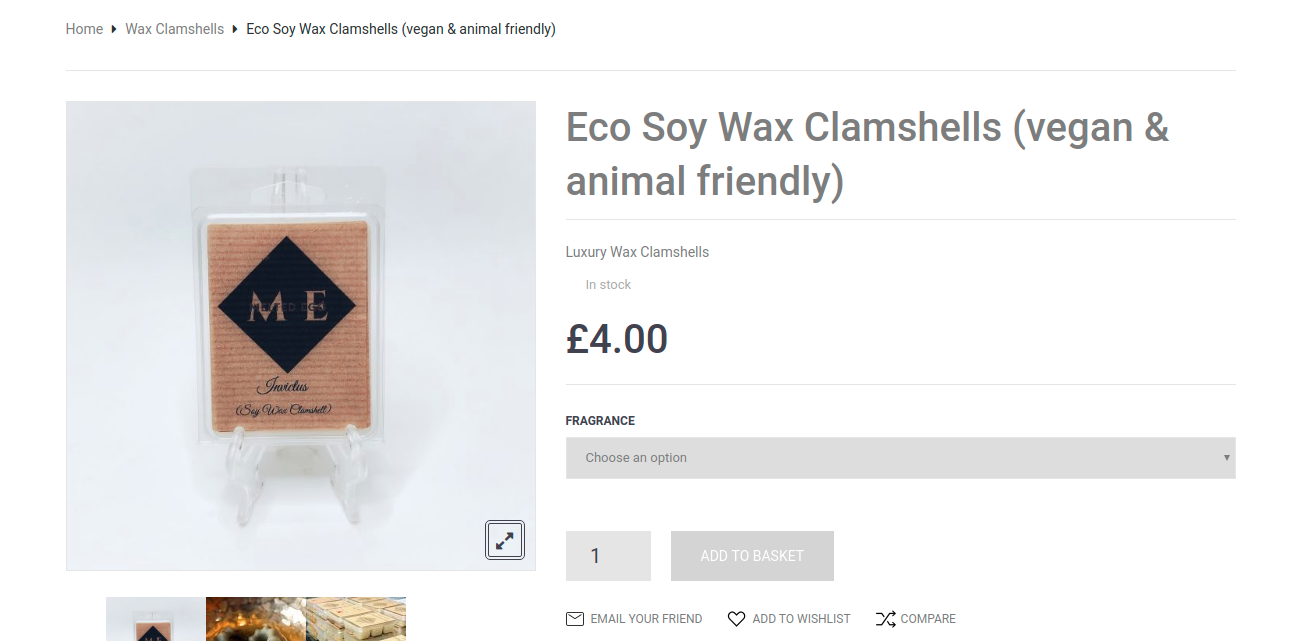Image resolution: width=1309 pixels, height=641 pixels.
Task: Click the breadcrumb arrow after Home
Action: point(112,29)
